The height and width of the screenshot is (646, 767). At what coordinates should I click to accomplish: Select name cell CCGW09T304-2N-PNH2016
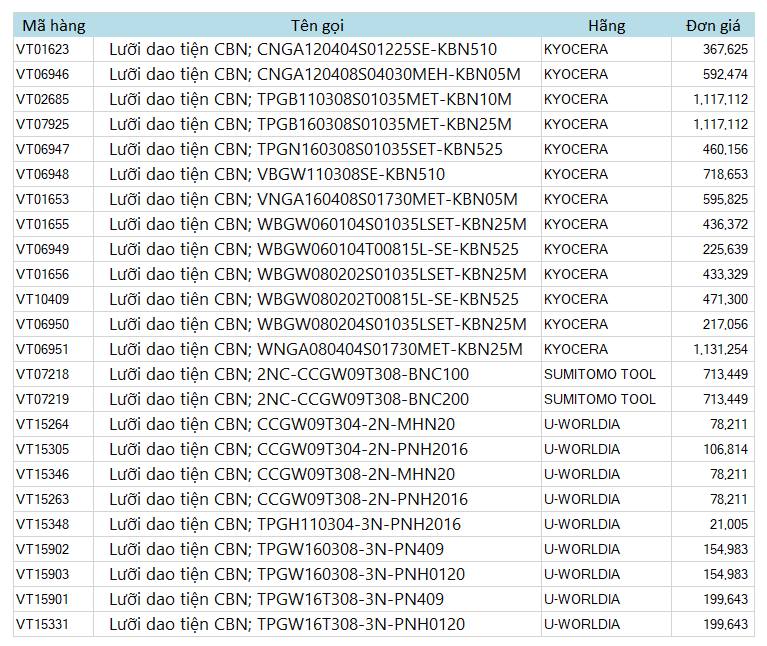(317, 449)
